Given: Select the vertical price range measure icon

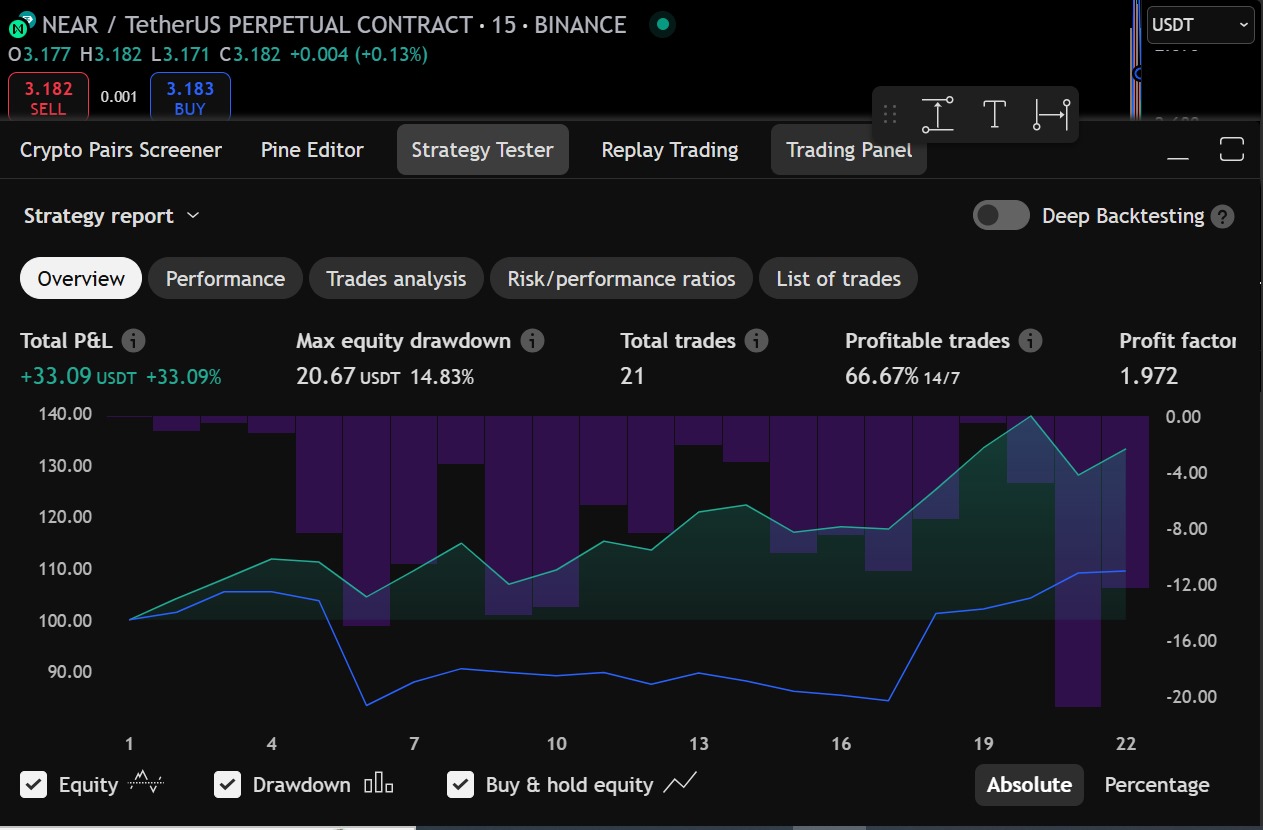Looking at the screenshot, I should [x=937, y=115].
